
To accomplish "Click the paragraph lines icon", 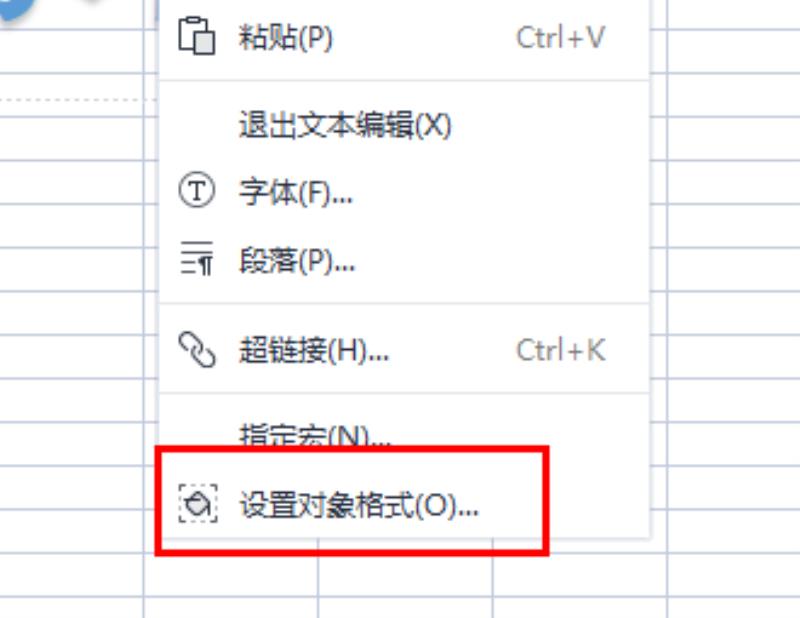I will tap(196, 258).
